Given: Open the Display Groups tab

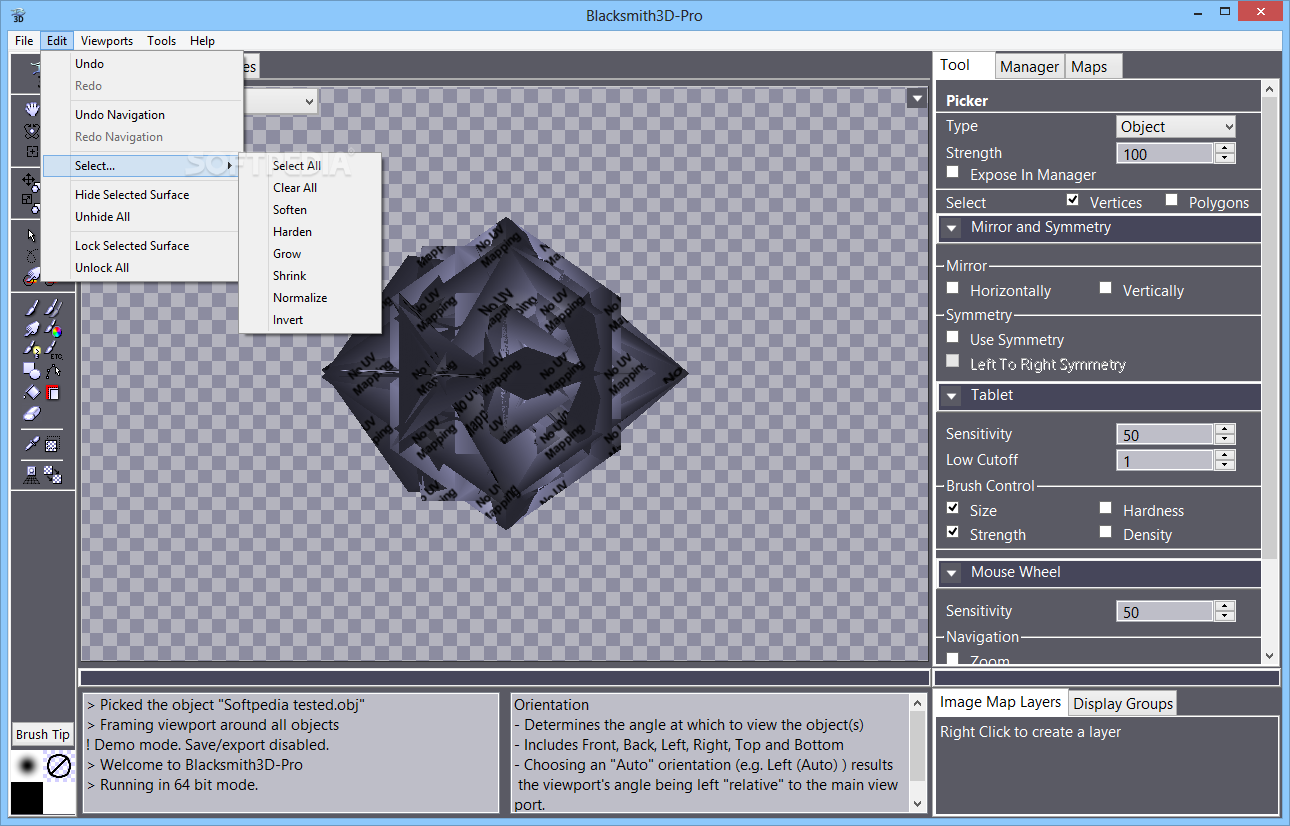Looking at the screenshot, I should coord(1123,703).
